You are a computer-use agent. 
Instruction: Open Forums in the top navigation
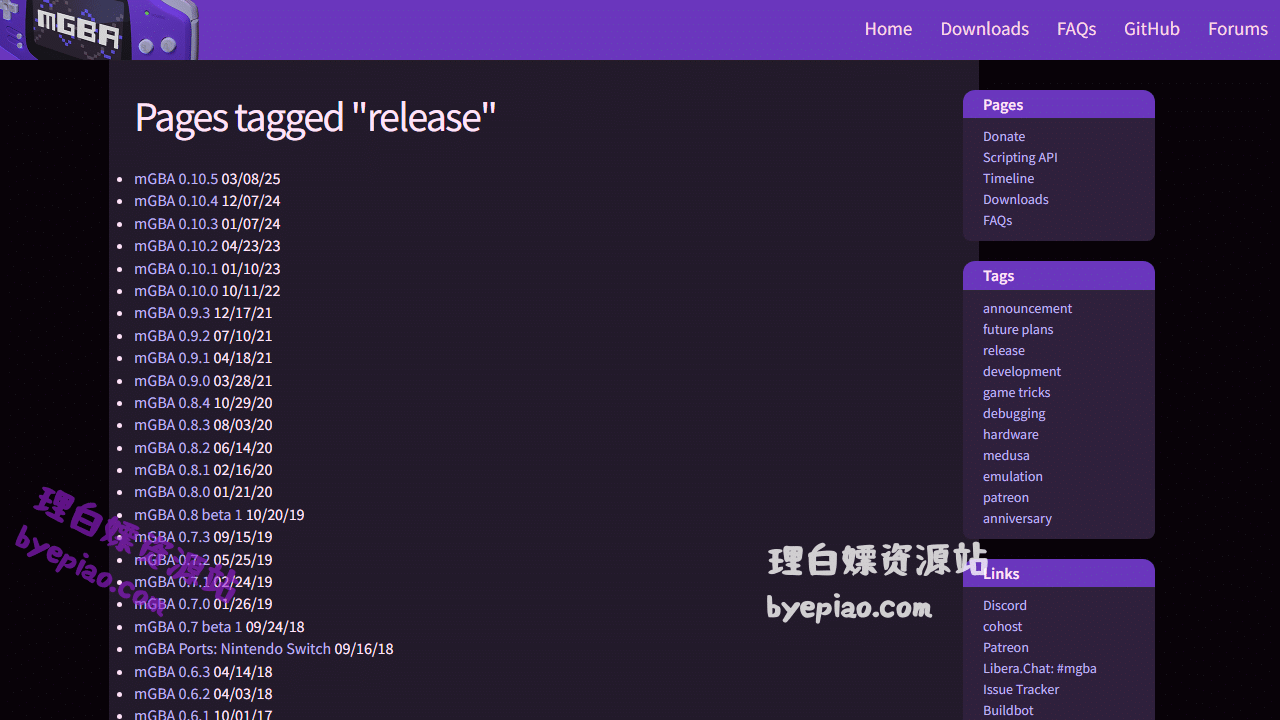point(1237,29)
